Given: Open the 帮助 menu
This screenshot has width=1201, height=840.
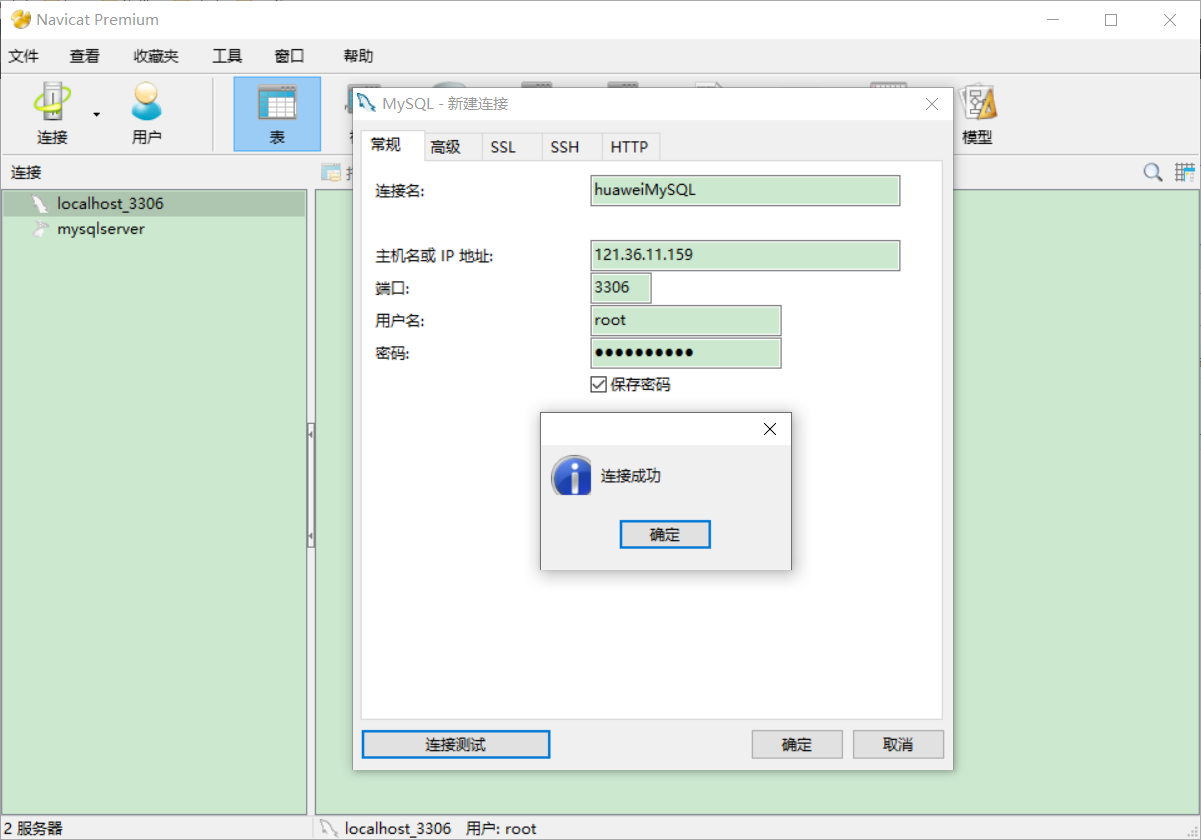Looking at the screenshot, I should click(x=358, y=56).
